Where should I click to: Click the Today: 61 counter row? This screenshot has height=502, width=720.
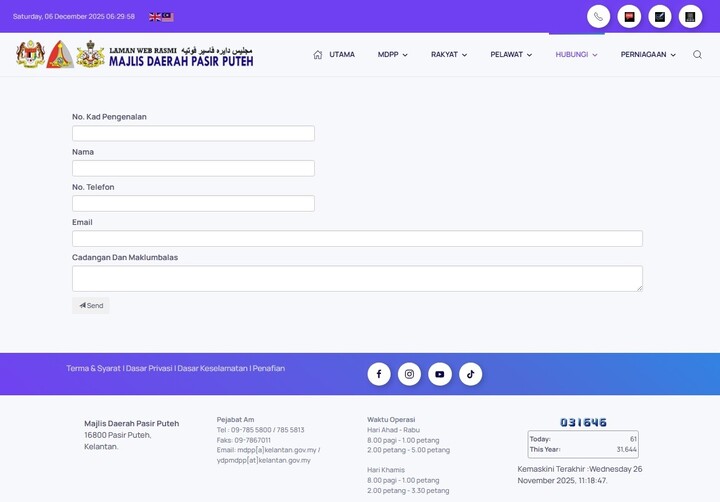pos(583,439)
